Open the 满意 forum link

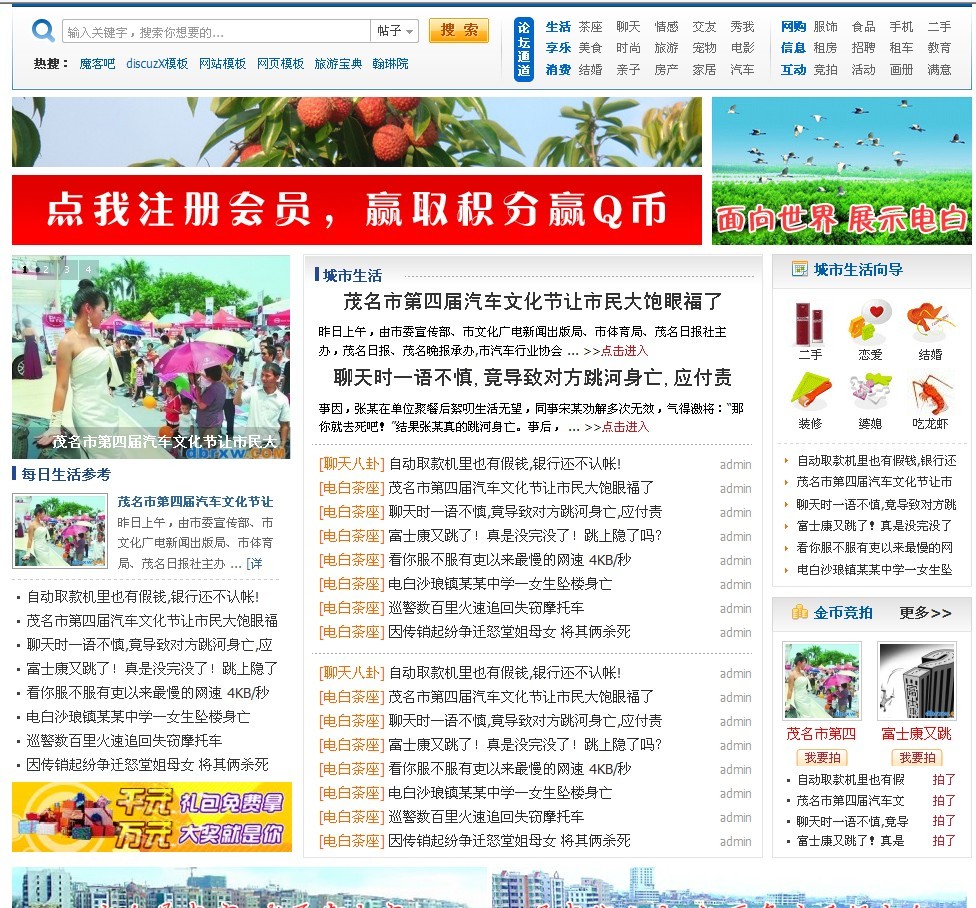click(939, 69)
